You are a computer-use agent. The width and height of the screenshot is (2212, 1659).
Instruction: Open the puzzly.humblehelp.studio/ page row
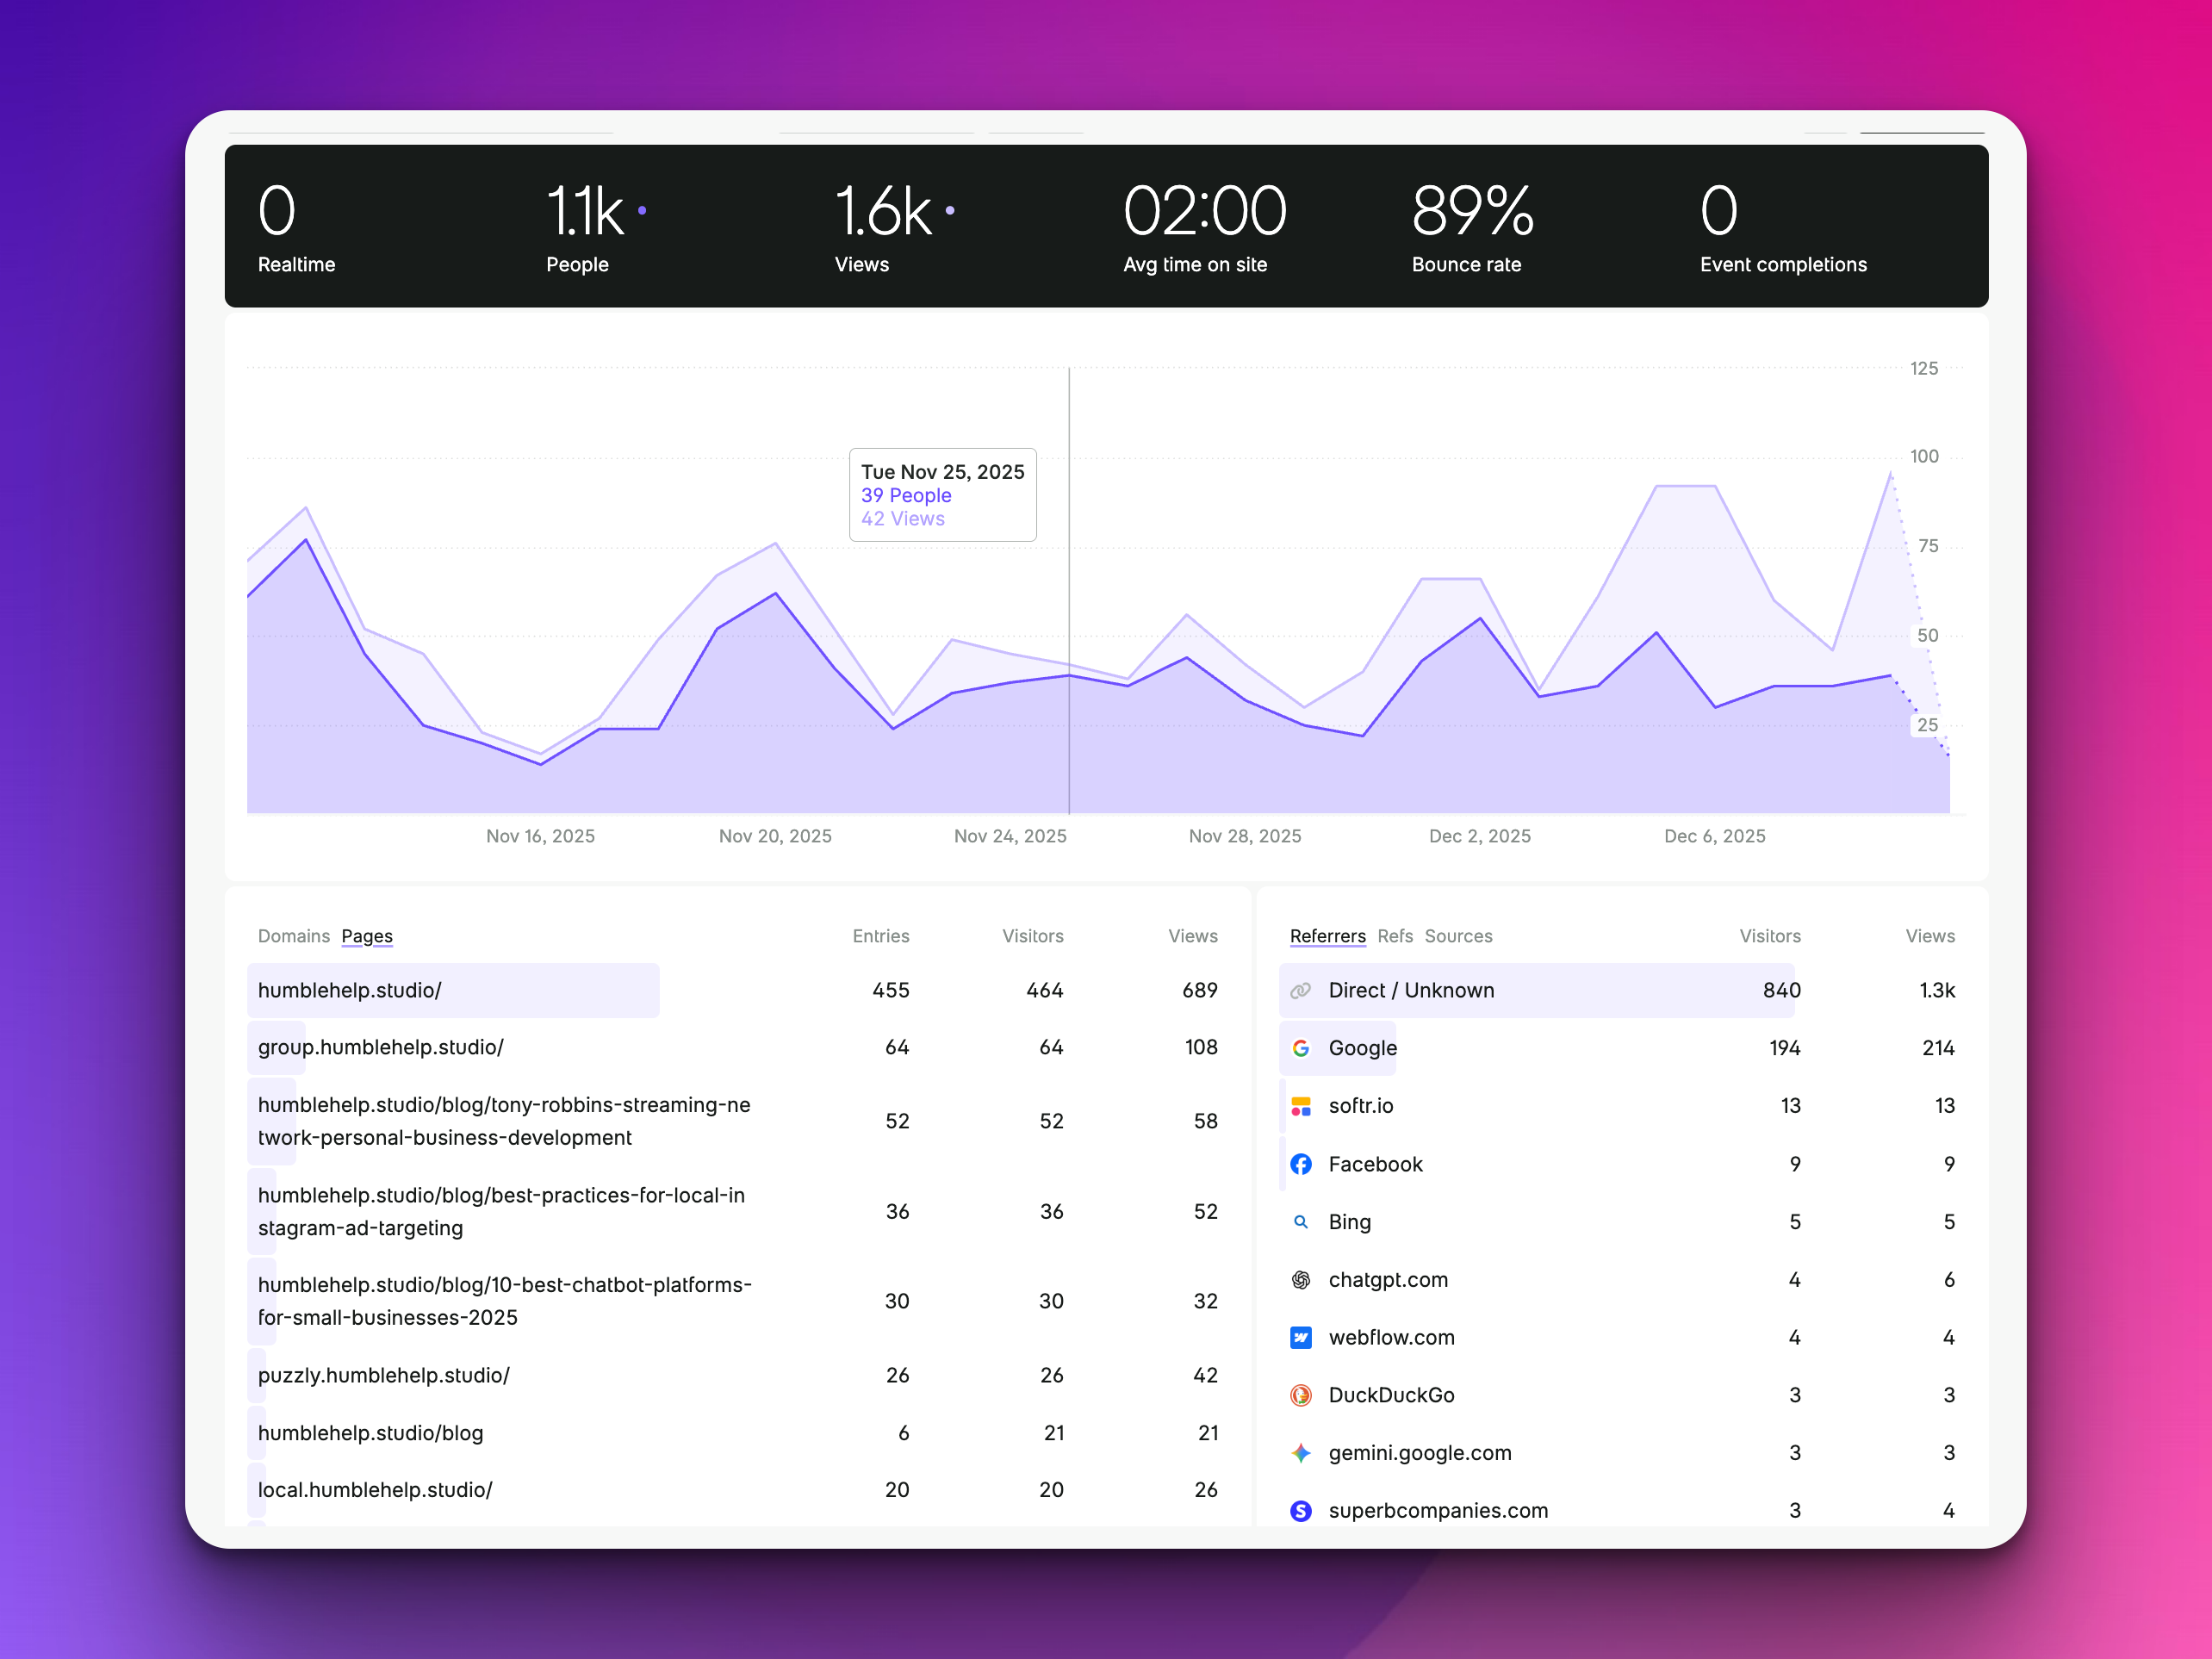384,1375
